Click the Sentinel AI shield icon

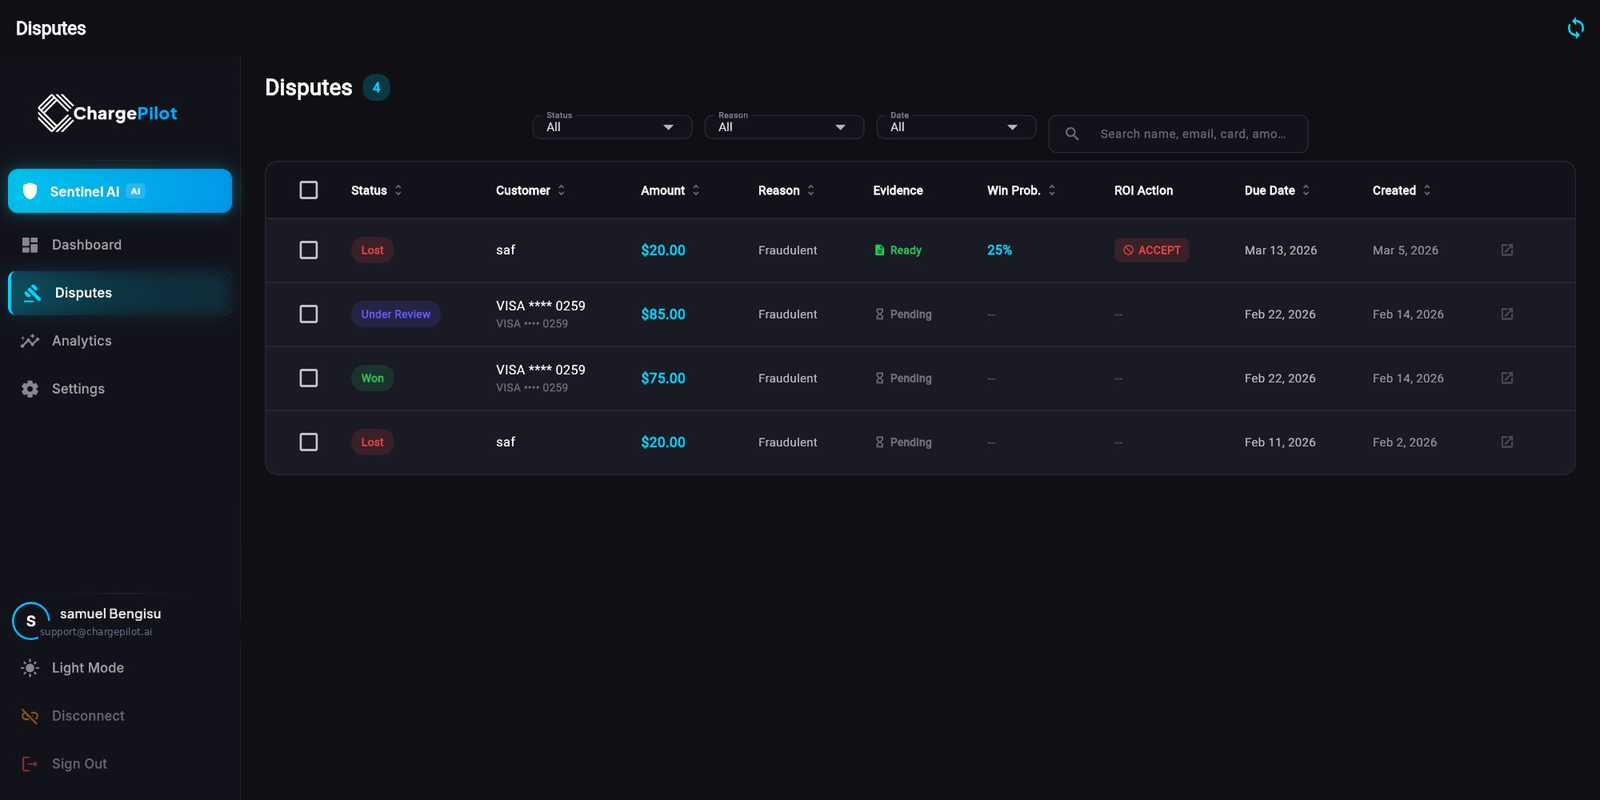[30, 191]
